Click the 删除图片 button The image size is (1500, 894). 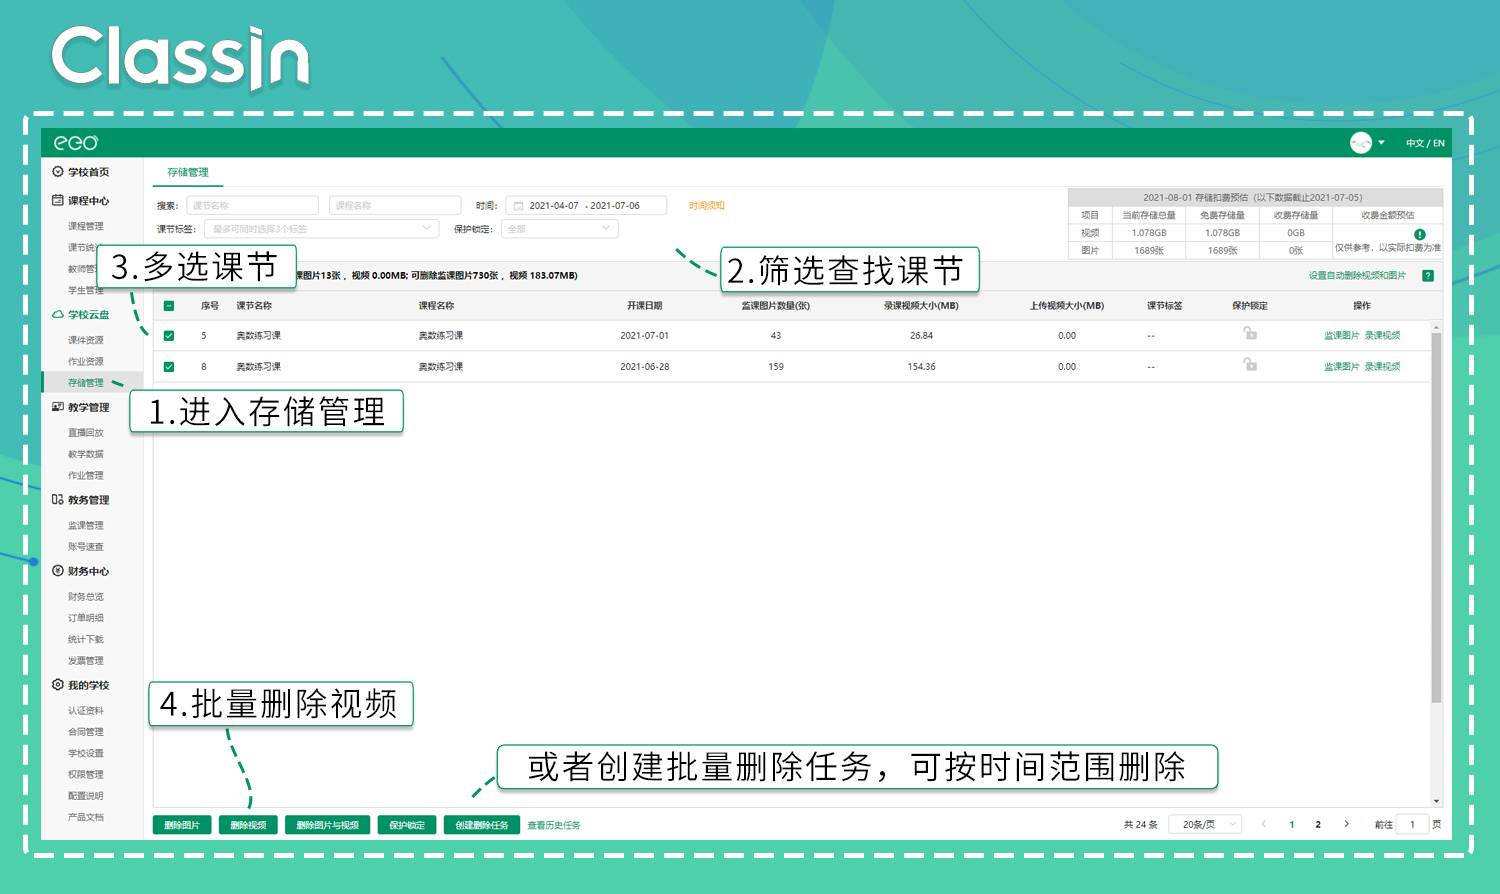point(182,825)
